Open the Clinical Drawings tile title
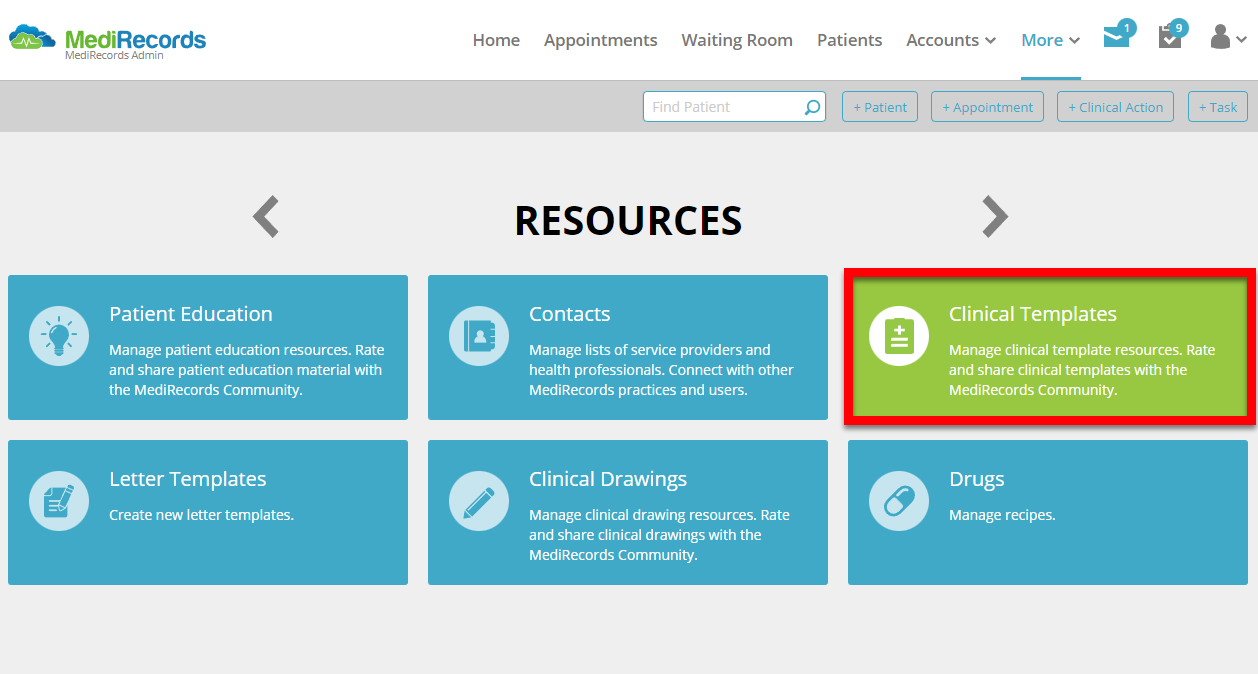Screen dimensions: 1258x674 (608, 479)
